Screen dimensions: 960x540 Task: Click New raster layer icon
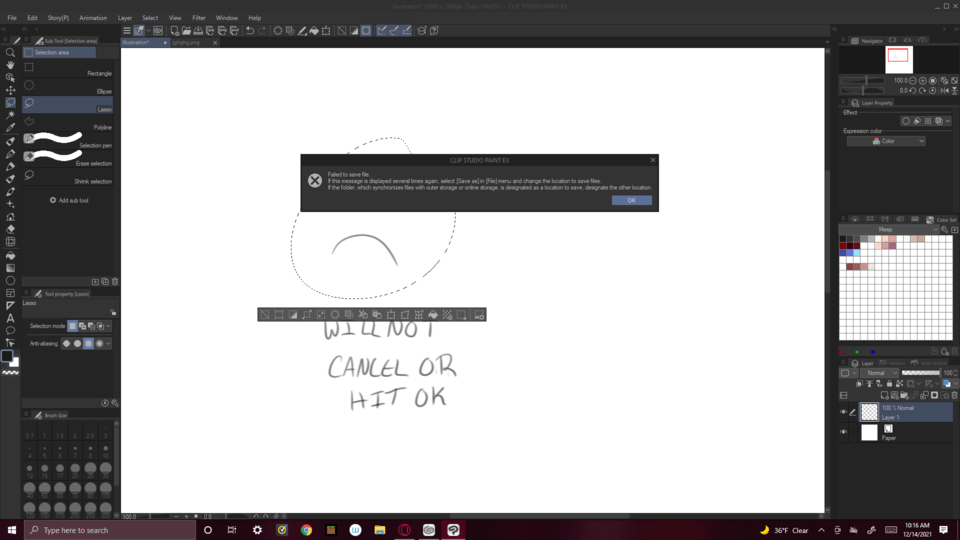tap(885, 396)
